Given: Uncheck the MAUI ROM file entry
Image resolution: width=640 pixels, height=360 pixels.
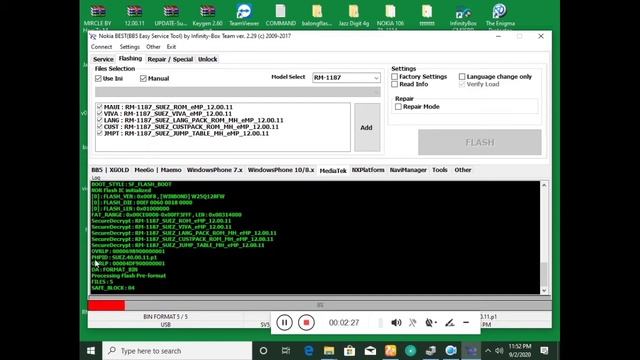Looking at the screenshot, I should [x=100, y=107].
